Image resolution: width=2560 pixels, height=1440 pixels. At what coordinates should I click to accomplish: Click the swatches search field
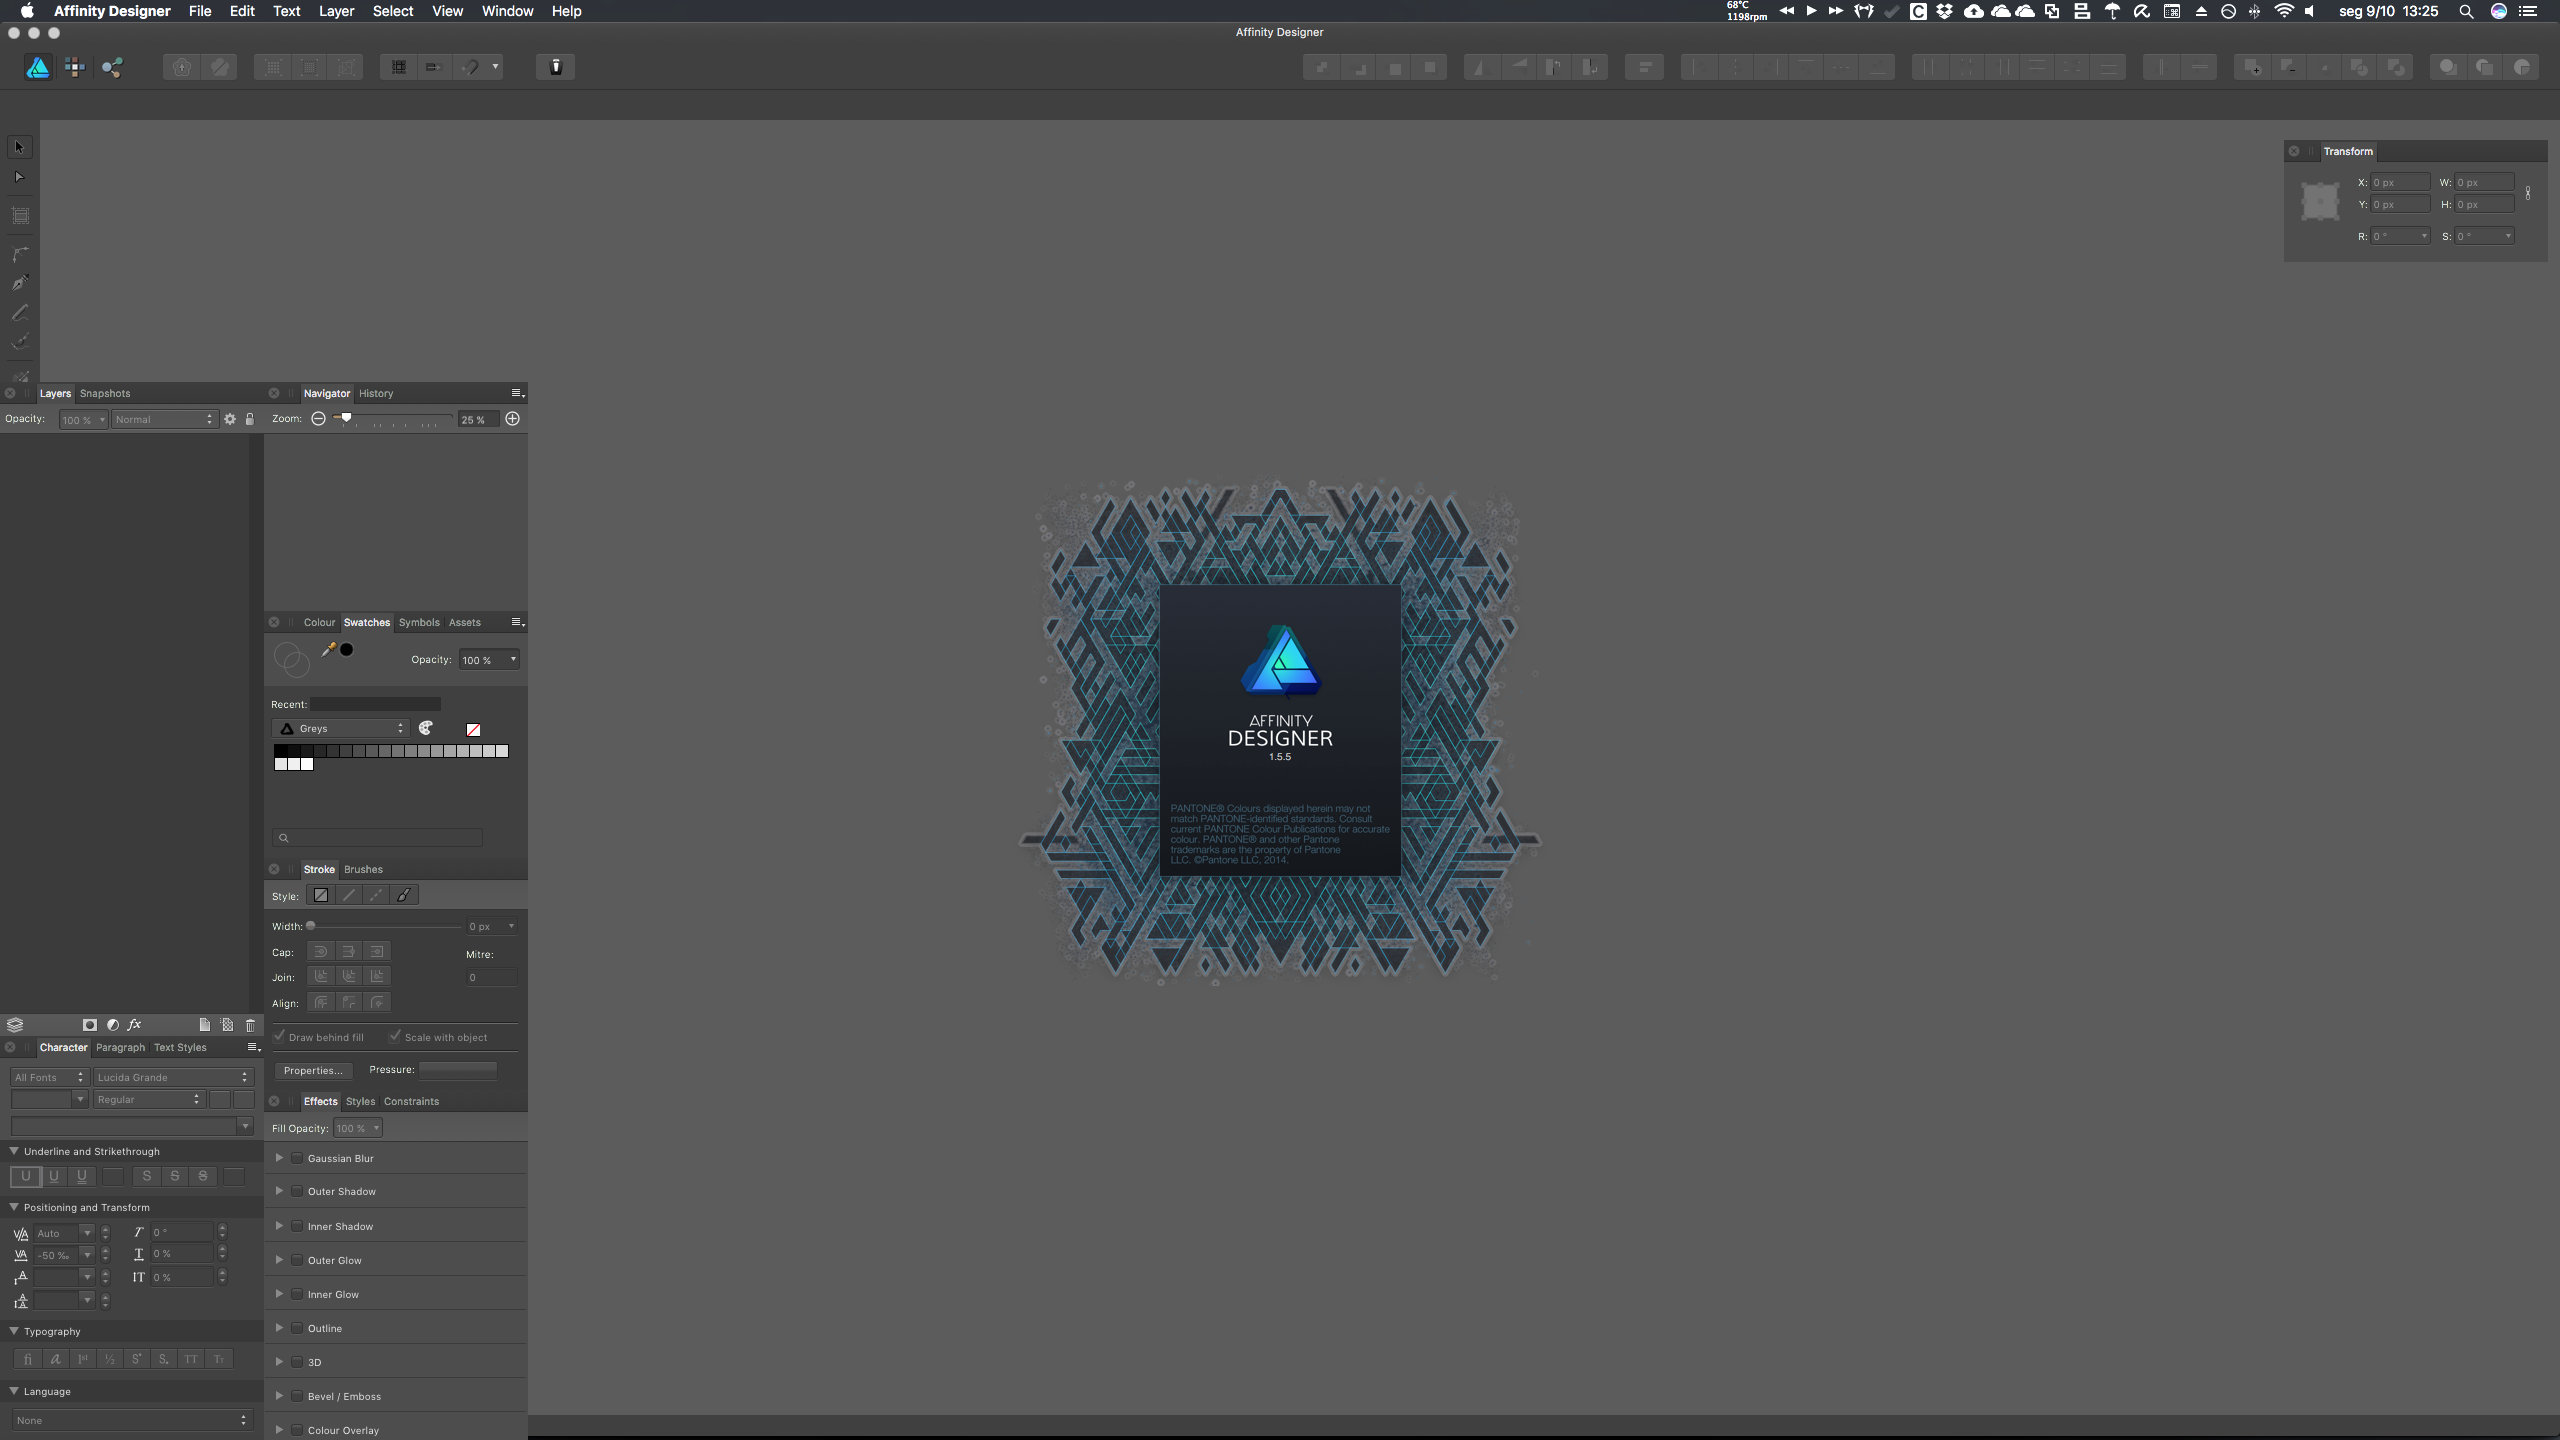click(x=378, y=837)
